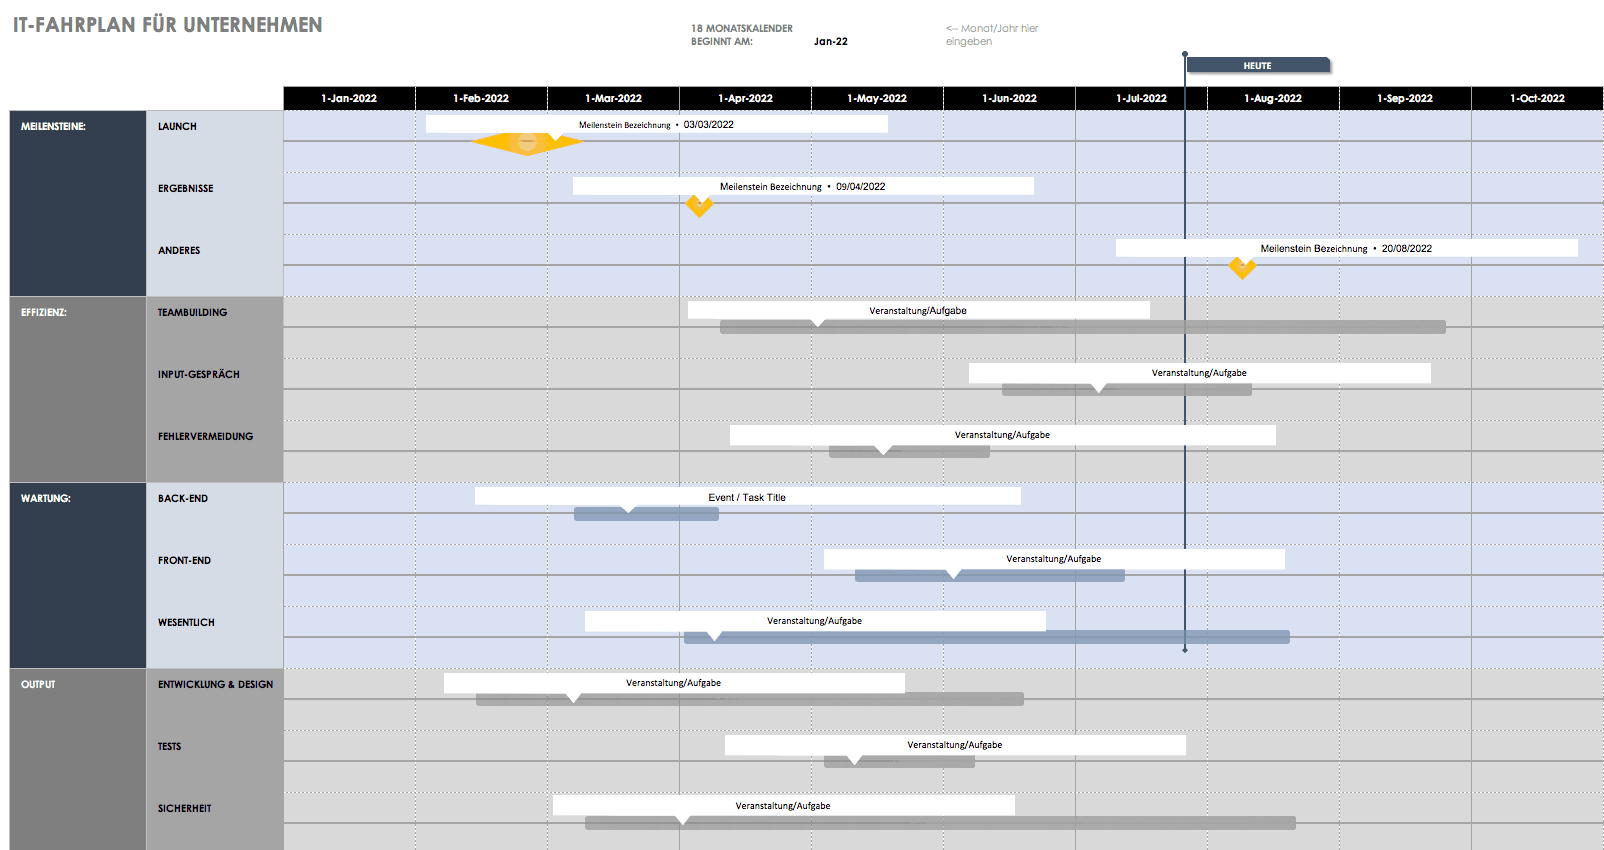Click the "Event / Task Title" callout

pos(747,497)
